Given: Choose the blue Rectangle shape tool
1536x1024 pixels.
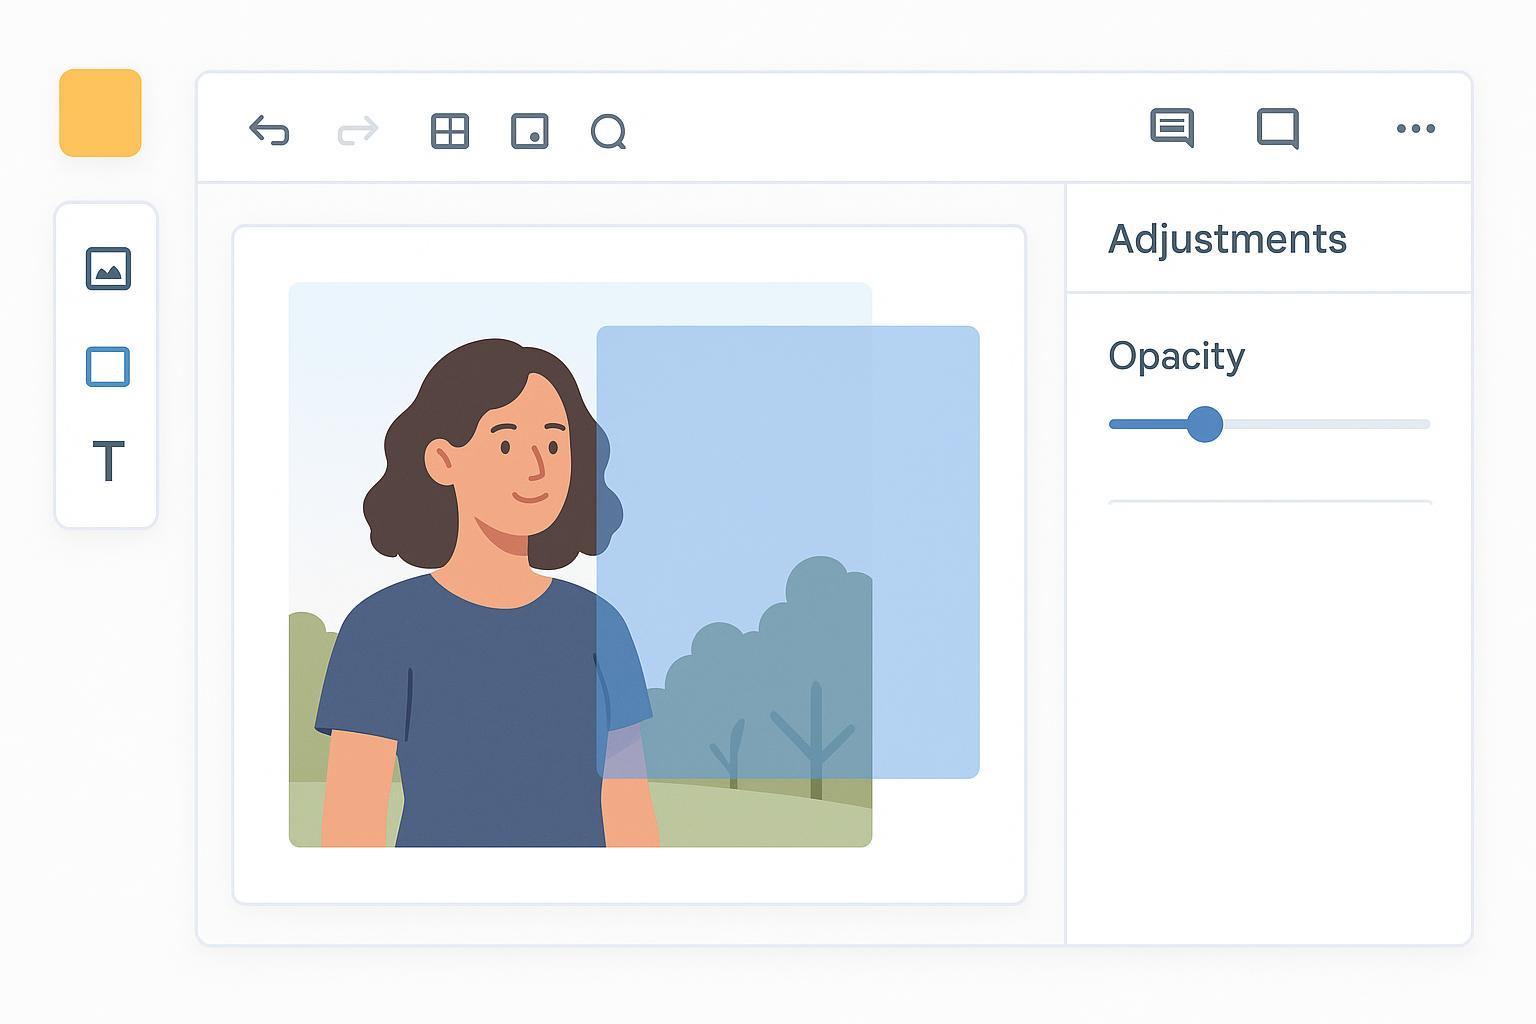Looking at the screenshot, I should point(108,366).
